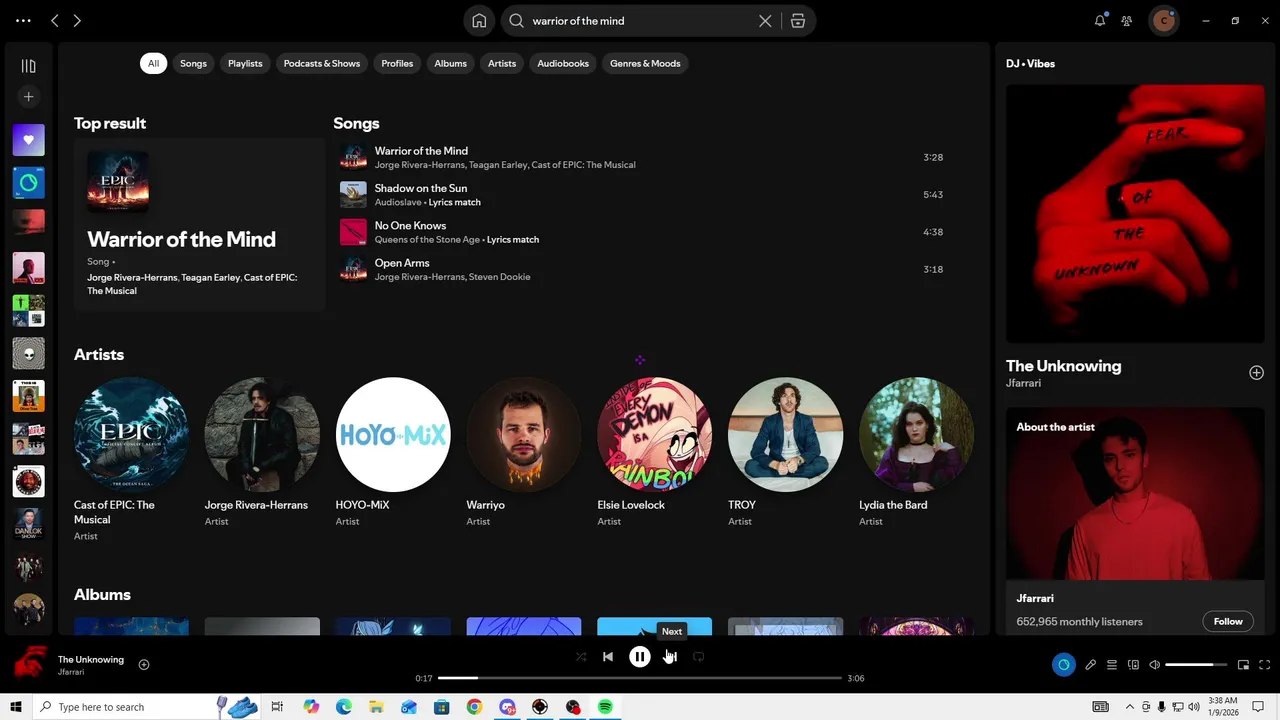
Task: Open Google Chrome from taskbar
Action: click(x=474, y=707)
